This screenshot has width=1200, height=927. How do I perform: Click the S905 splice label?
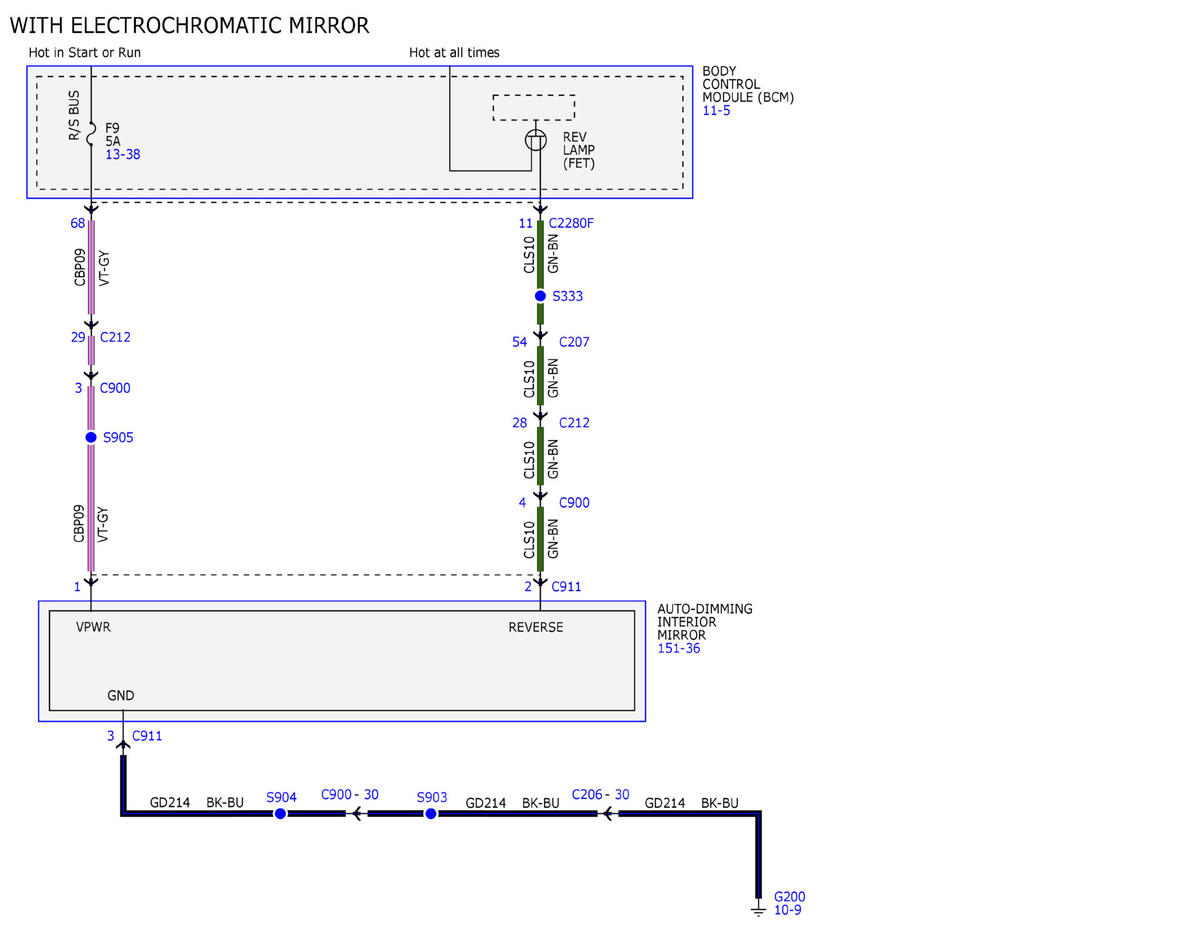[x=118, y=438]
